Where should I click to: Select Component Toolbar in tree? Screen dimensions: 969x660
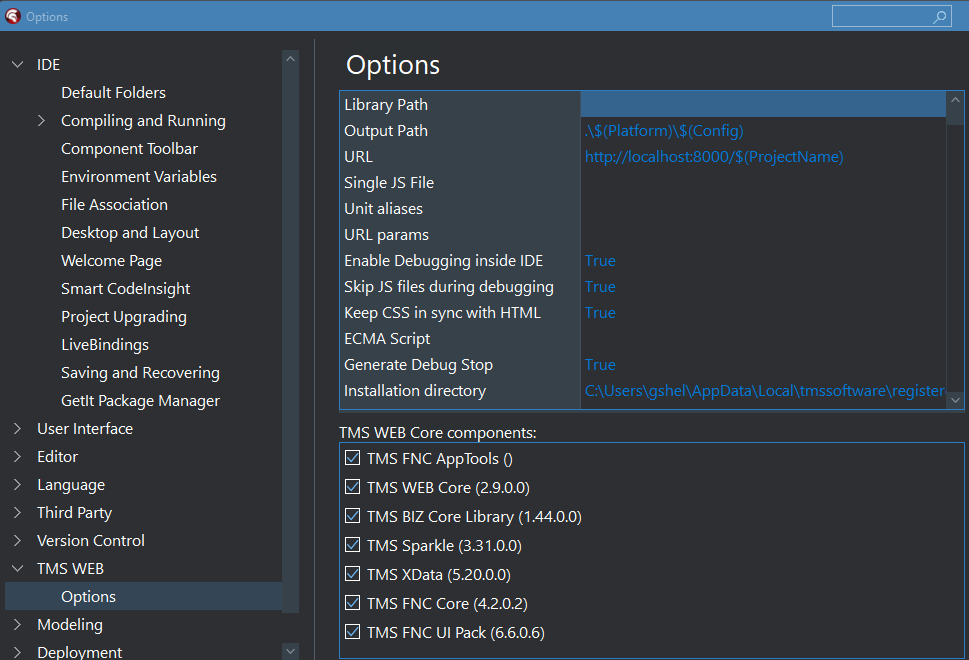pos(129,149)
